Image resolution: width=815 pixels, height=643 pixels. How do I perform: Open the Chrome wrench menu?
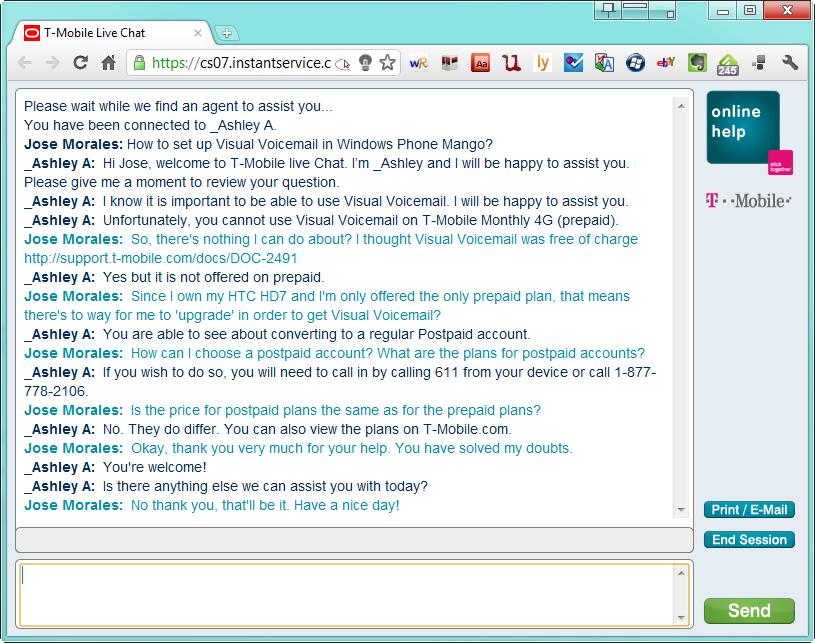point(790,63)
